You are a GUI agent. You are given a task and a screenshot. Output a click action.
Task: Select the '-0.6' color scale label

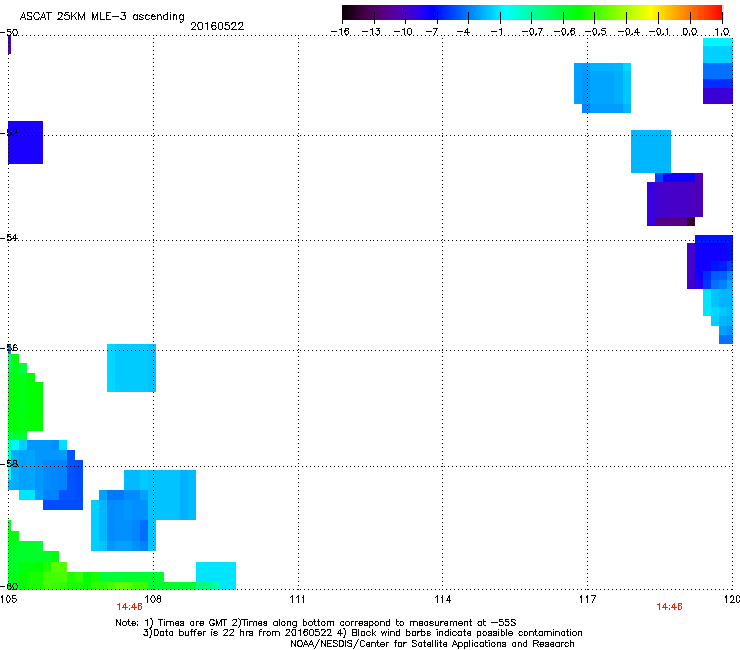point(564,32)
